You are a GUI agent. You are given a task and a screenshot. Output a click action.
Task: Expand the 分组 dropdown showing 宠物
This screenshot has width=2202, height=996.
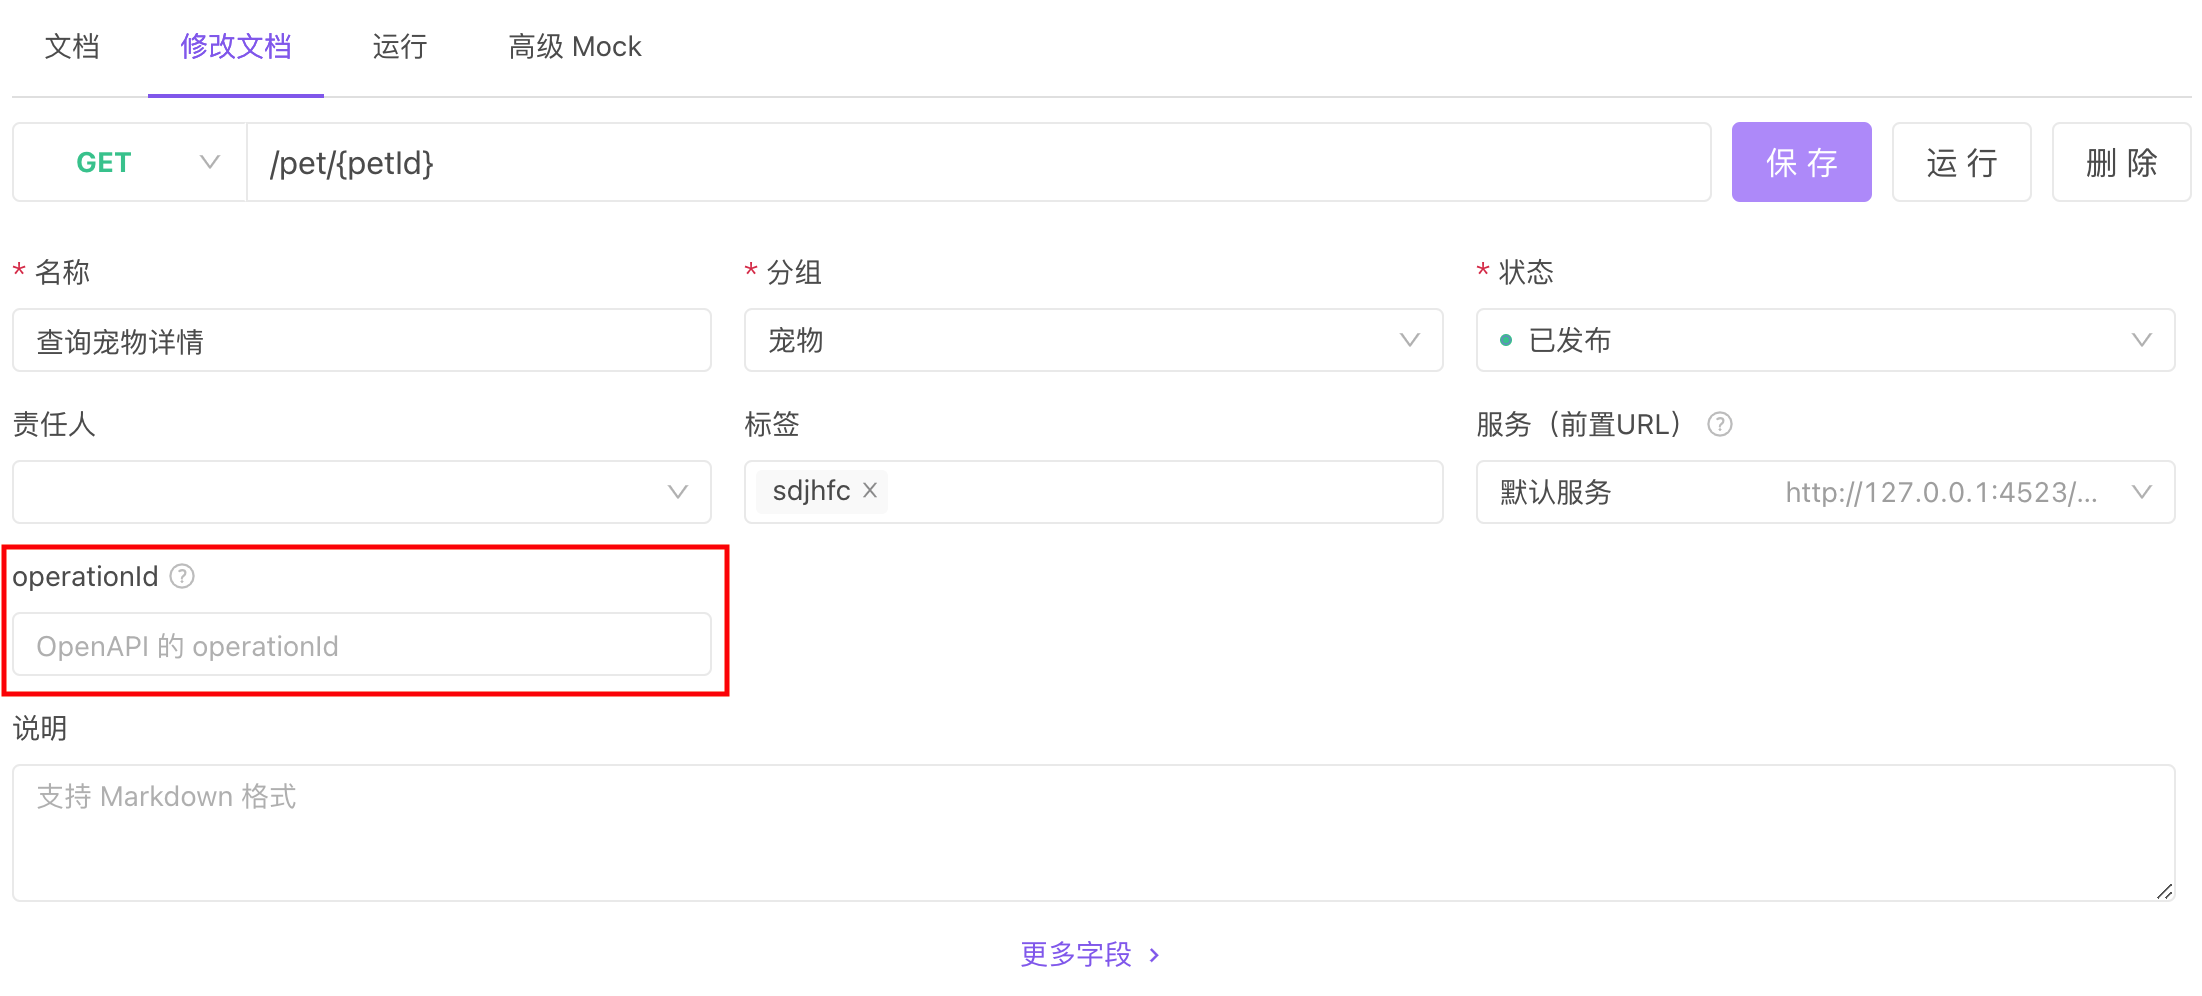pos(1093,340)
